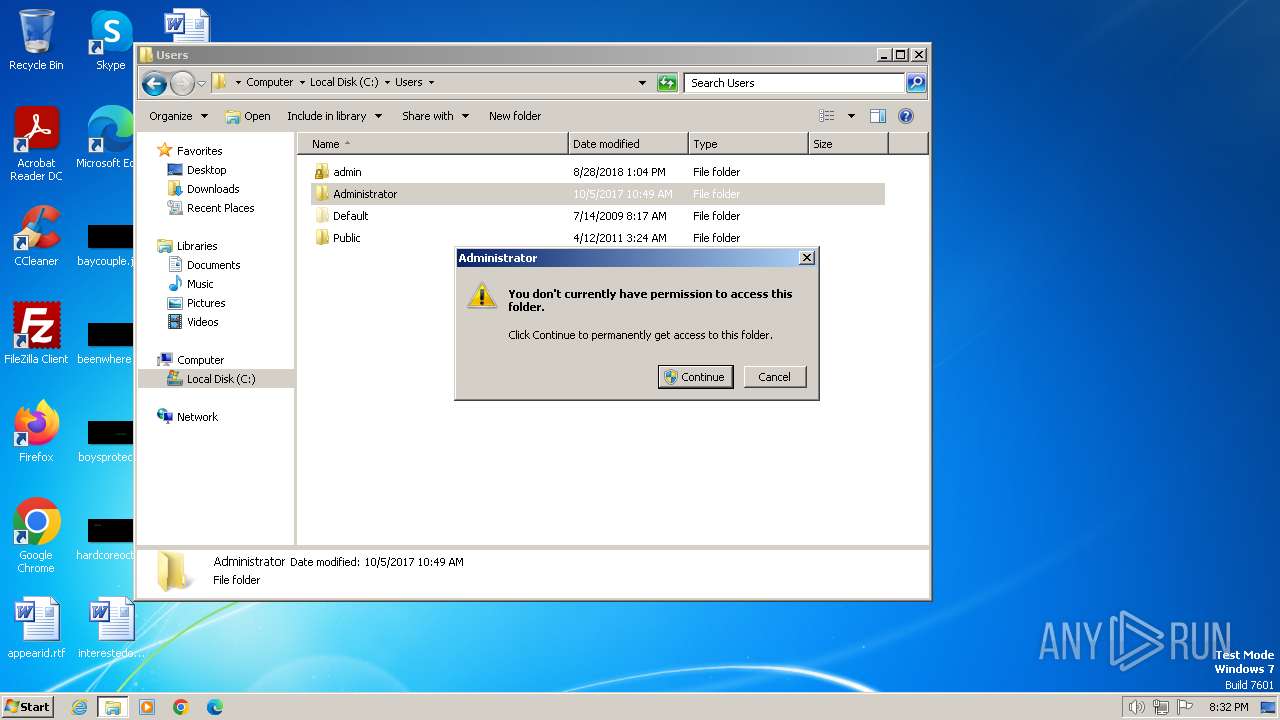The height and width of the screenshot is (720, 1280).
Task: Click the Type column header
Action: [748, 144]
